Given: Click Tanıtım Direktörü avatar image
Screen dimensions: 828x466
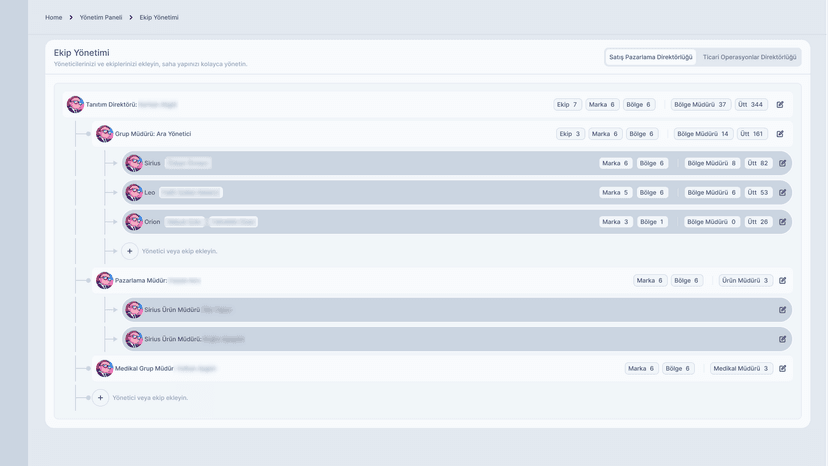Looking at the screenshot, I should point(75,104).
